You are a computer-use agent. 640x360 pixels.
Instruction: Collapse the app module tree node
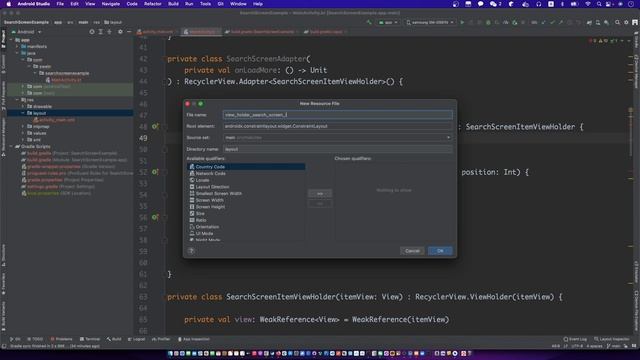pos(11,40)
